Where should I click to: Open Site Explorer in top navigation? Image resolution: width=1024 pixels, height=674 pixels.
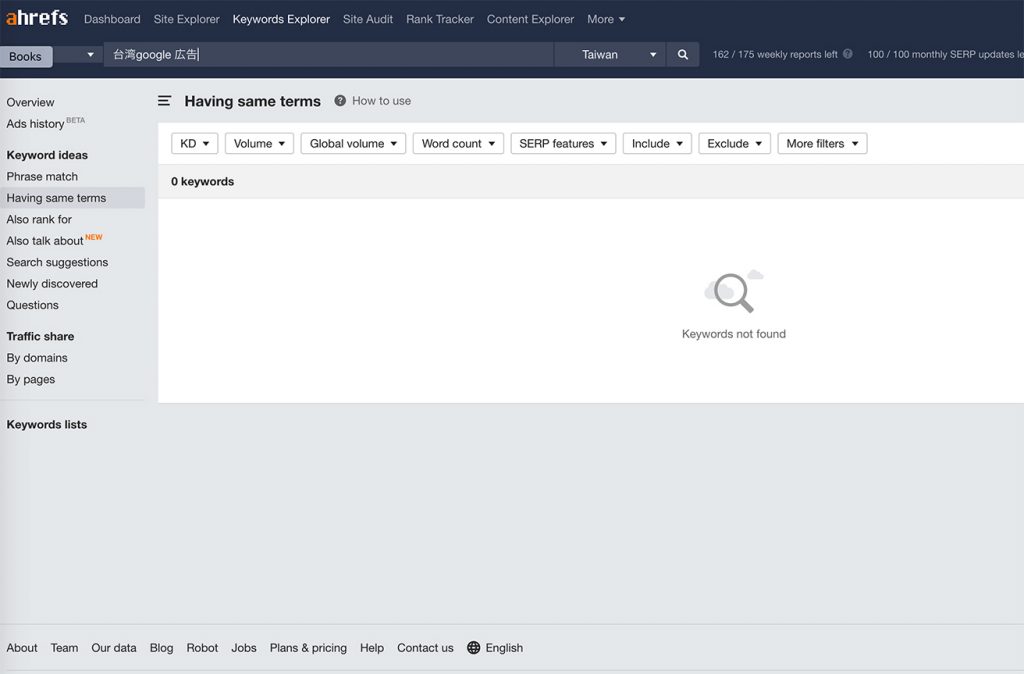[187, 19]
